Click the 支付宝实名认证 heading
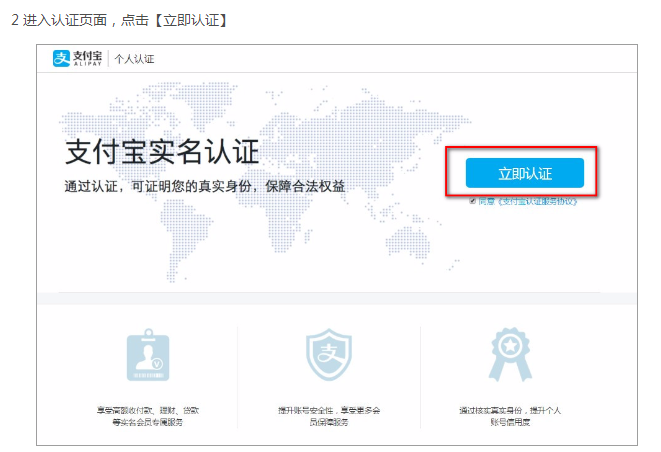This screenshot has width=661, height=452. pyautogui.click(x=162, y=152)
